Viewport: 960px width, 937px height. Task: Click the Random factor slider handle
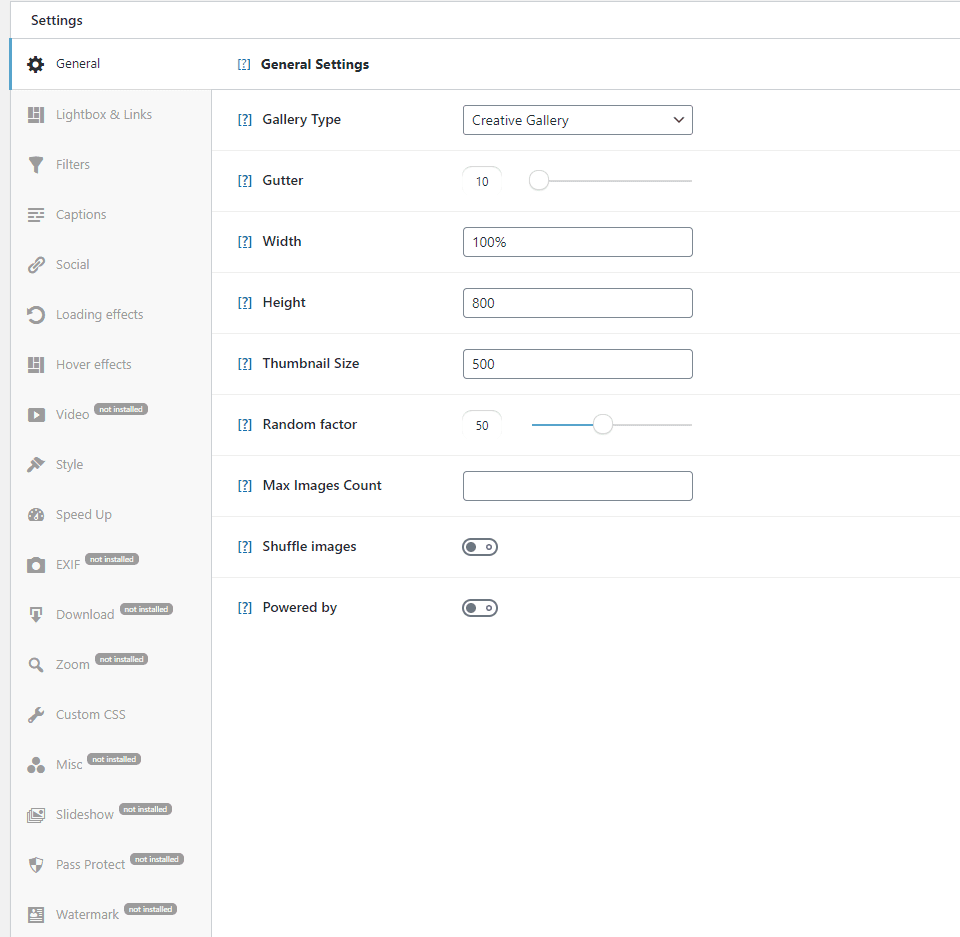pyautogui.click(x=602, y=425)
